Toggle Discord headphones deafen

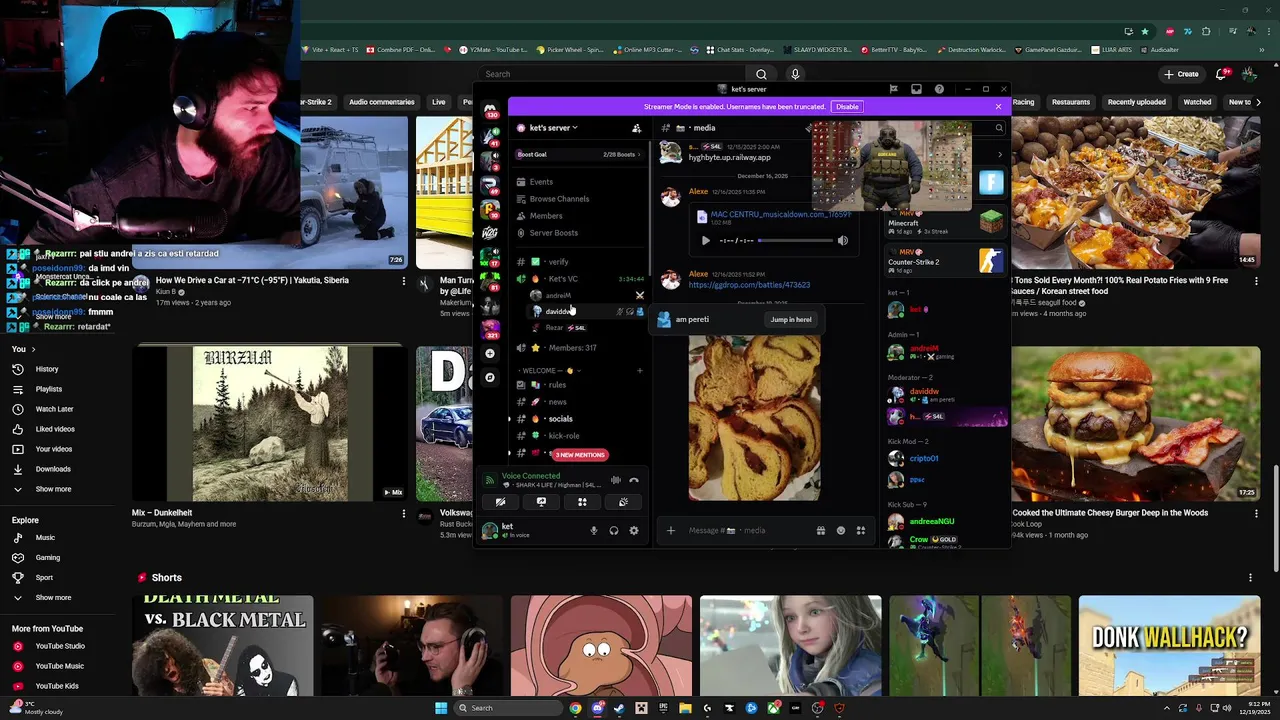point(614,531)
